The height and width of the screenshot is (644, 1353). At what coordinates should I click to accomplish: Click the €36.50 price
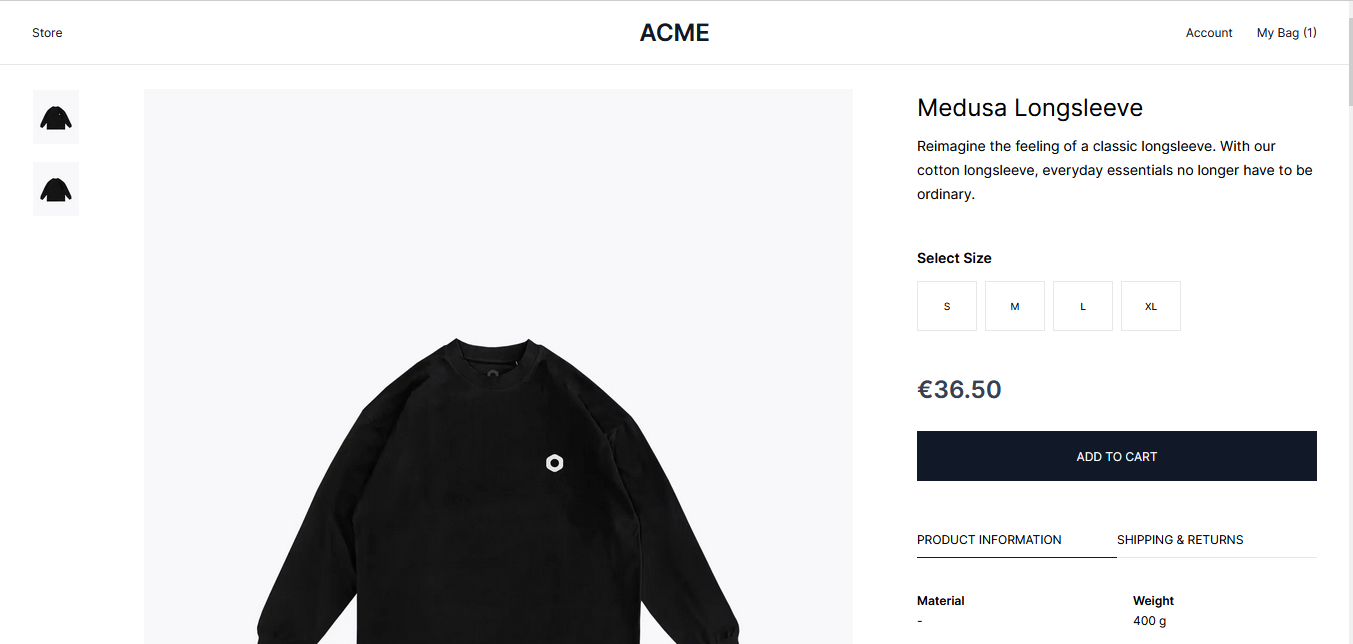click(x=959, y=389)
